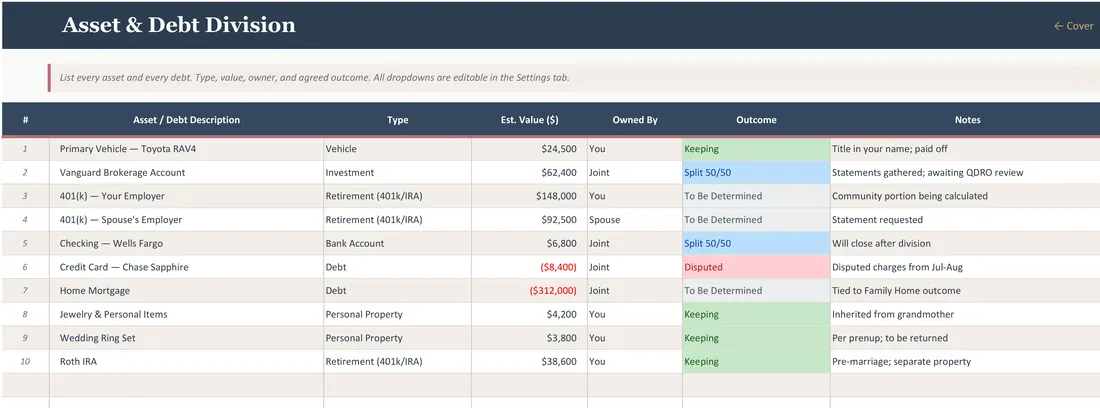The height and width of the screenshot is (408, 1100).
Task: Open Outcome dropdown for Vanguard Brokerage Account
Action: point(756,172)
